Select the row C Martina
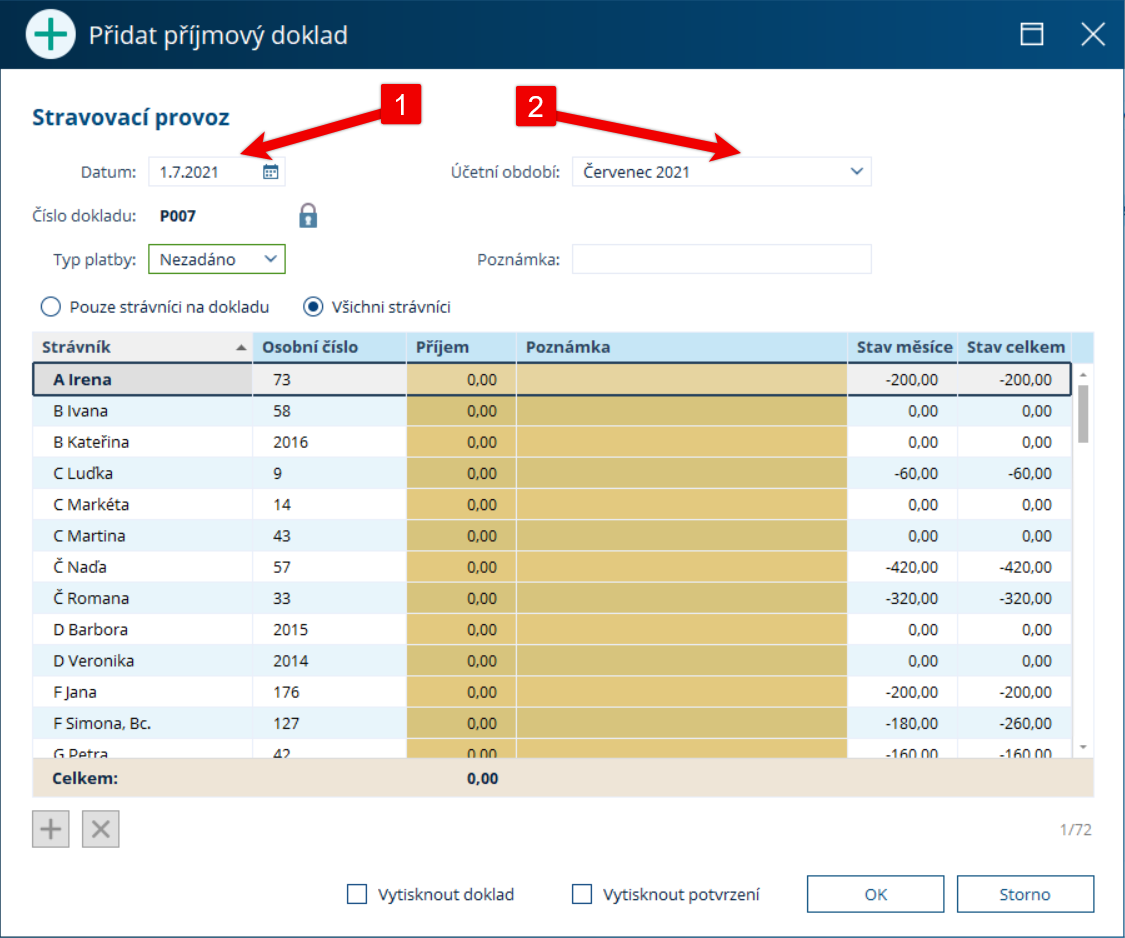 pos(552,536)
